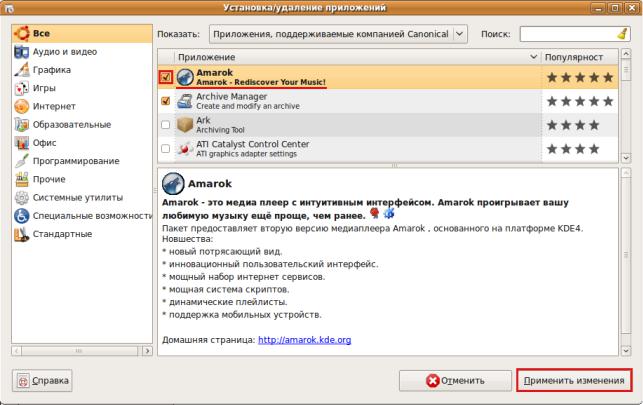This screenshot has width=643, height=405.
Task: Click the Отменить button
Action: (x=456, y=381)
